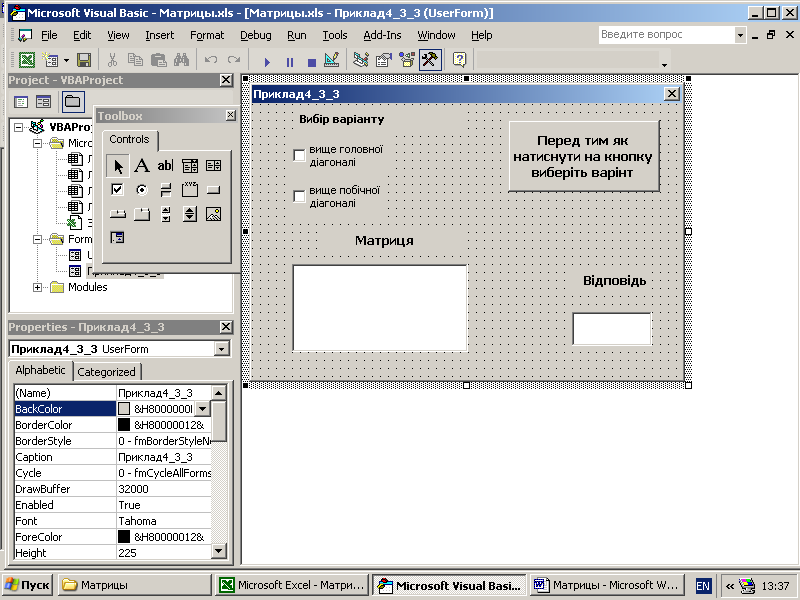This screenshot has height=600, width=800.
Task: Tick the 'вище головної діагоналі' checkbox
Action: [299, 155]
